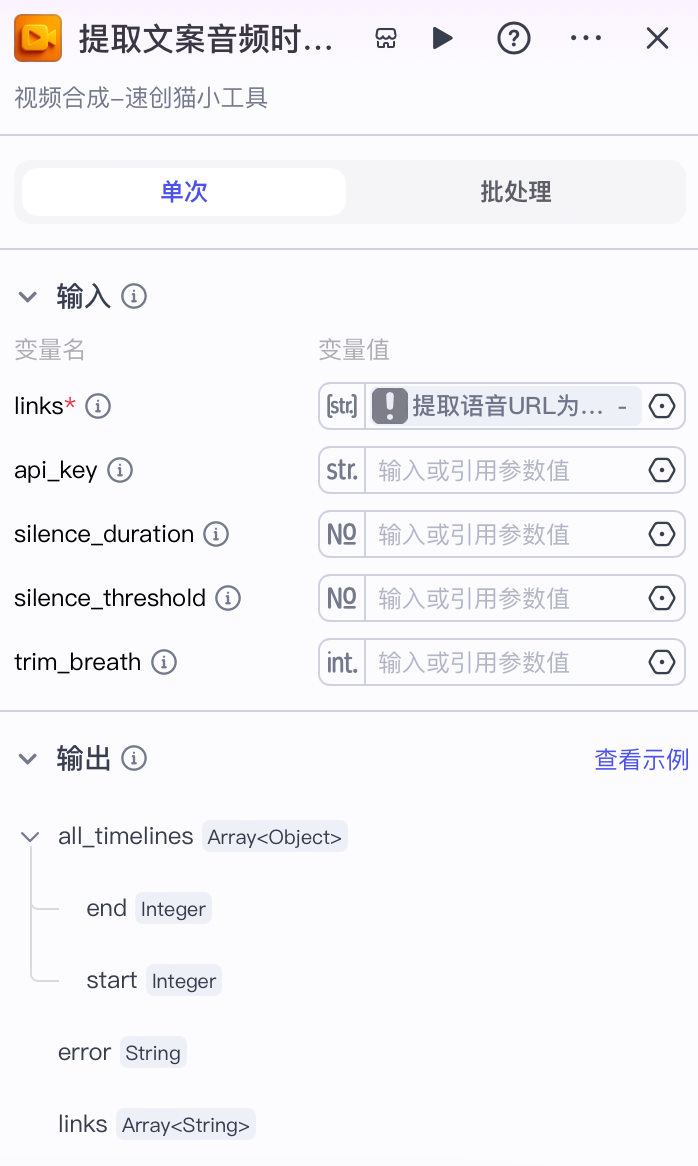The height and width of the screenshot is (1166, 698).
Task: Click the warning icon in the links field
Action: tap(389, 406)
